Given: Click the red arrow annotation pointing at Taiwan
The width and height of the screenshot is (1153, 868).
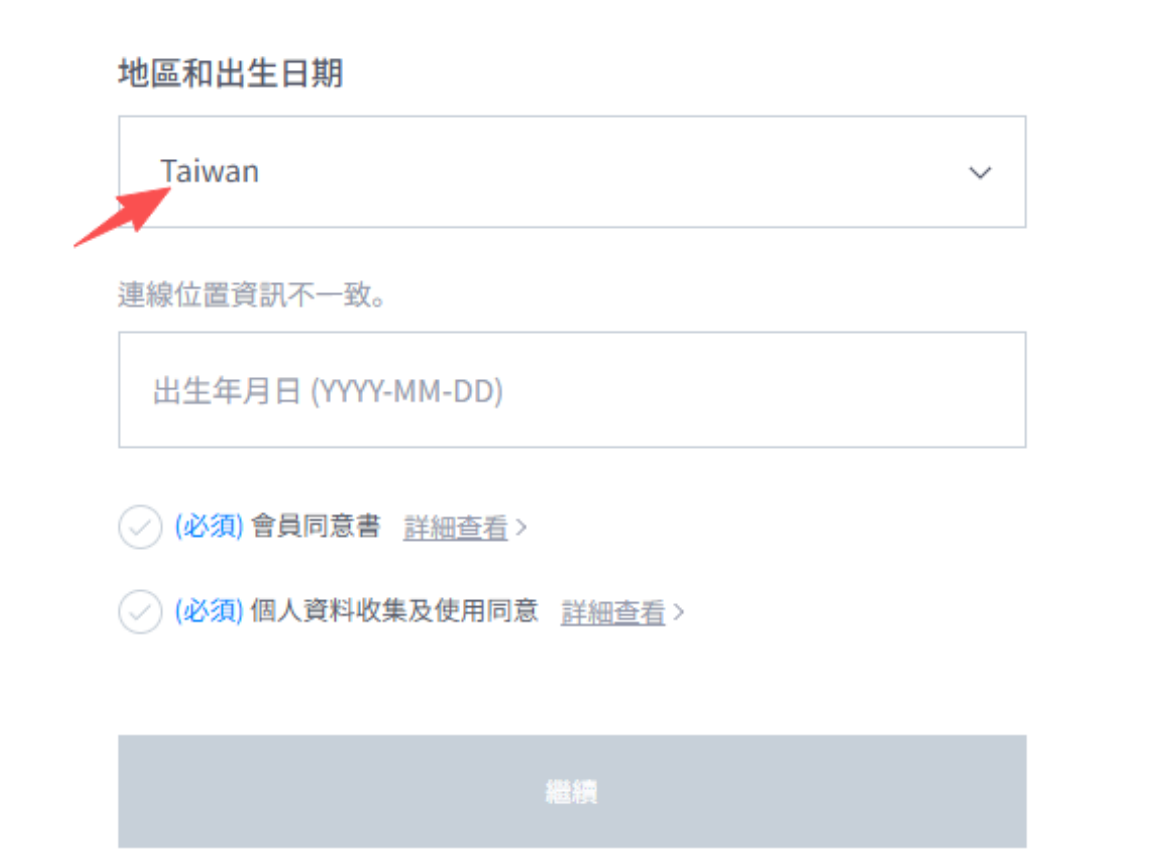Looking at the screenshot, I should coord(122,217).
